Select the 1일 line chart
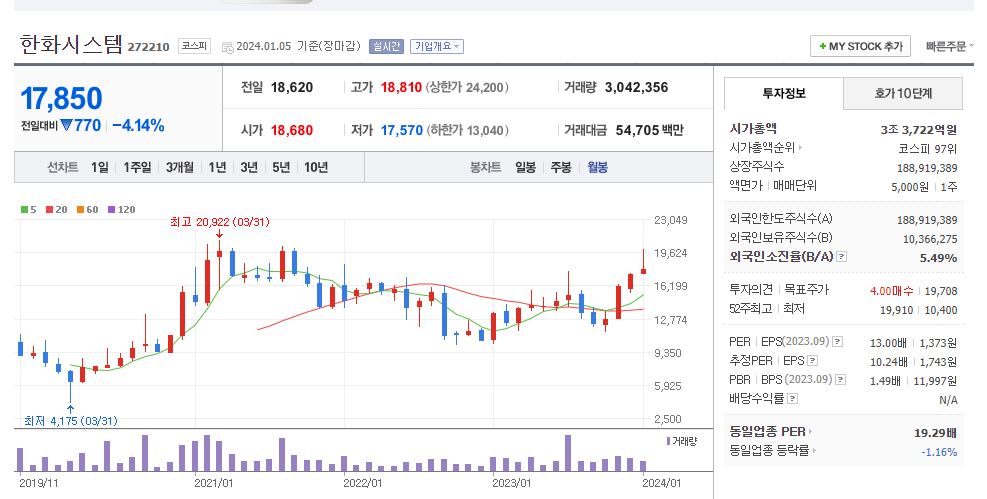 click(x=99, y=167)
